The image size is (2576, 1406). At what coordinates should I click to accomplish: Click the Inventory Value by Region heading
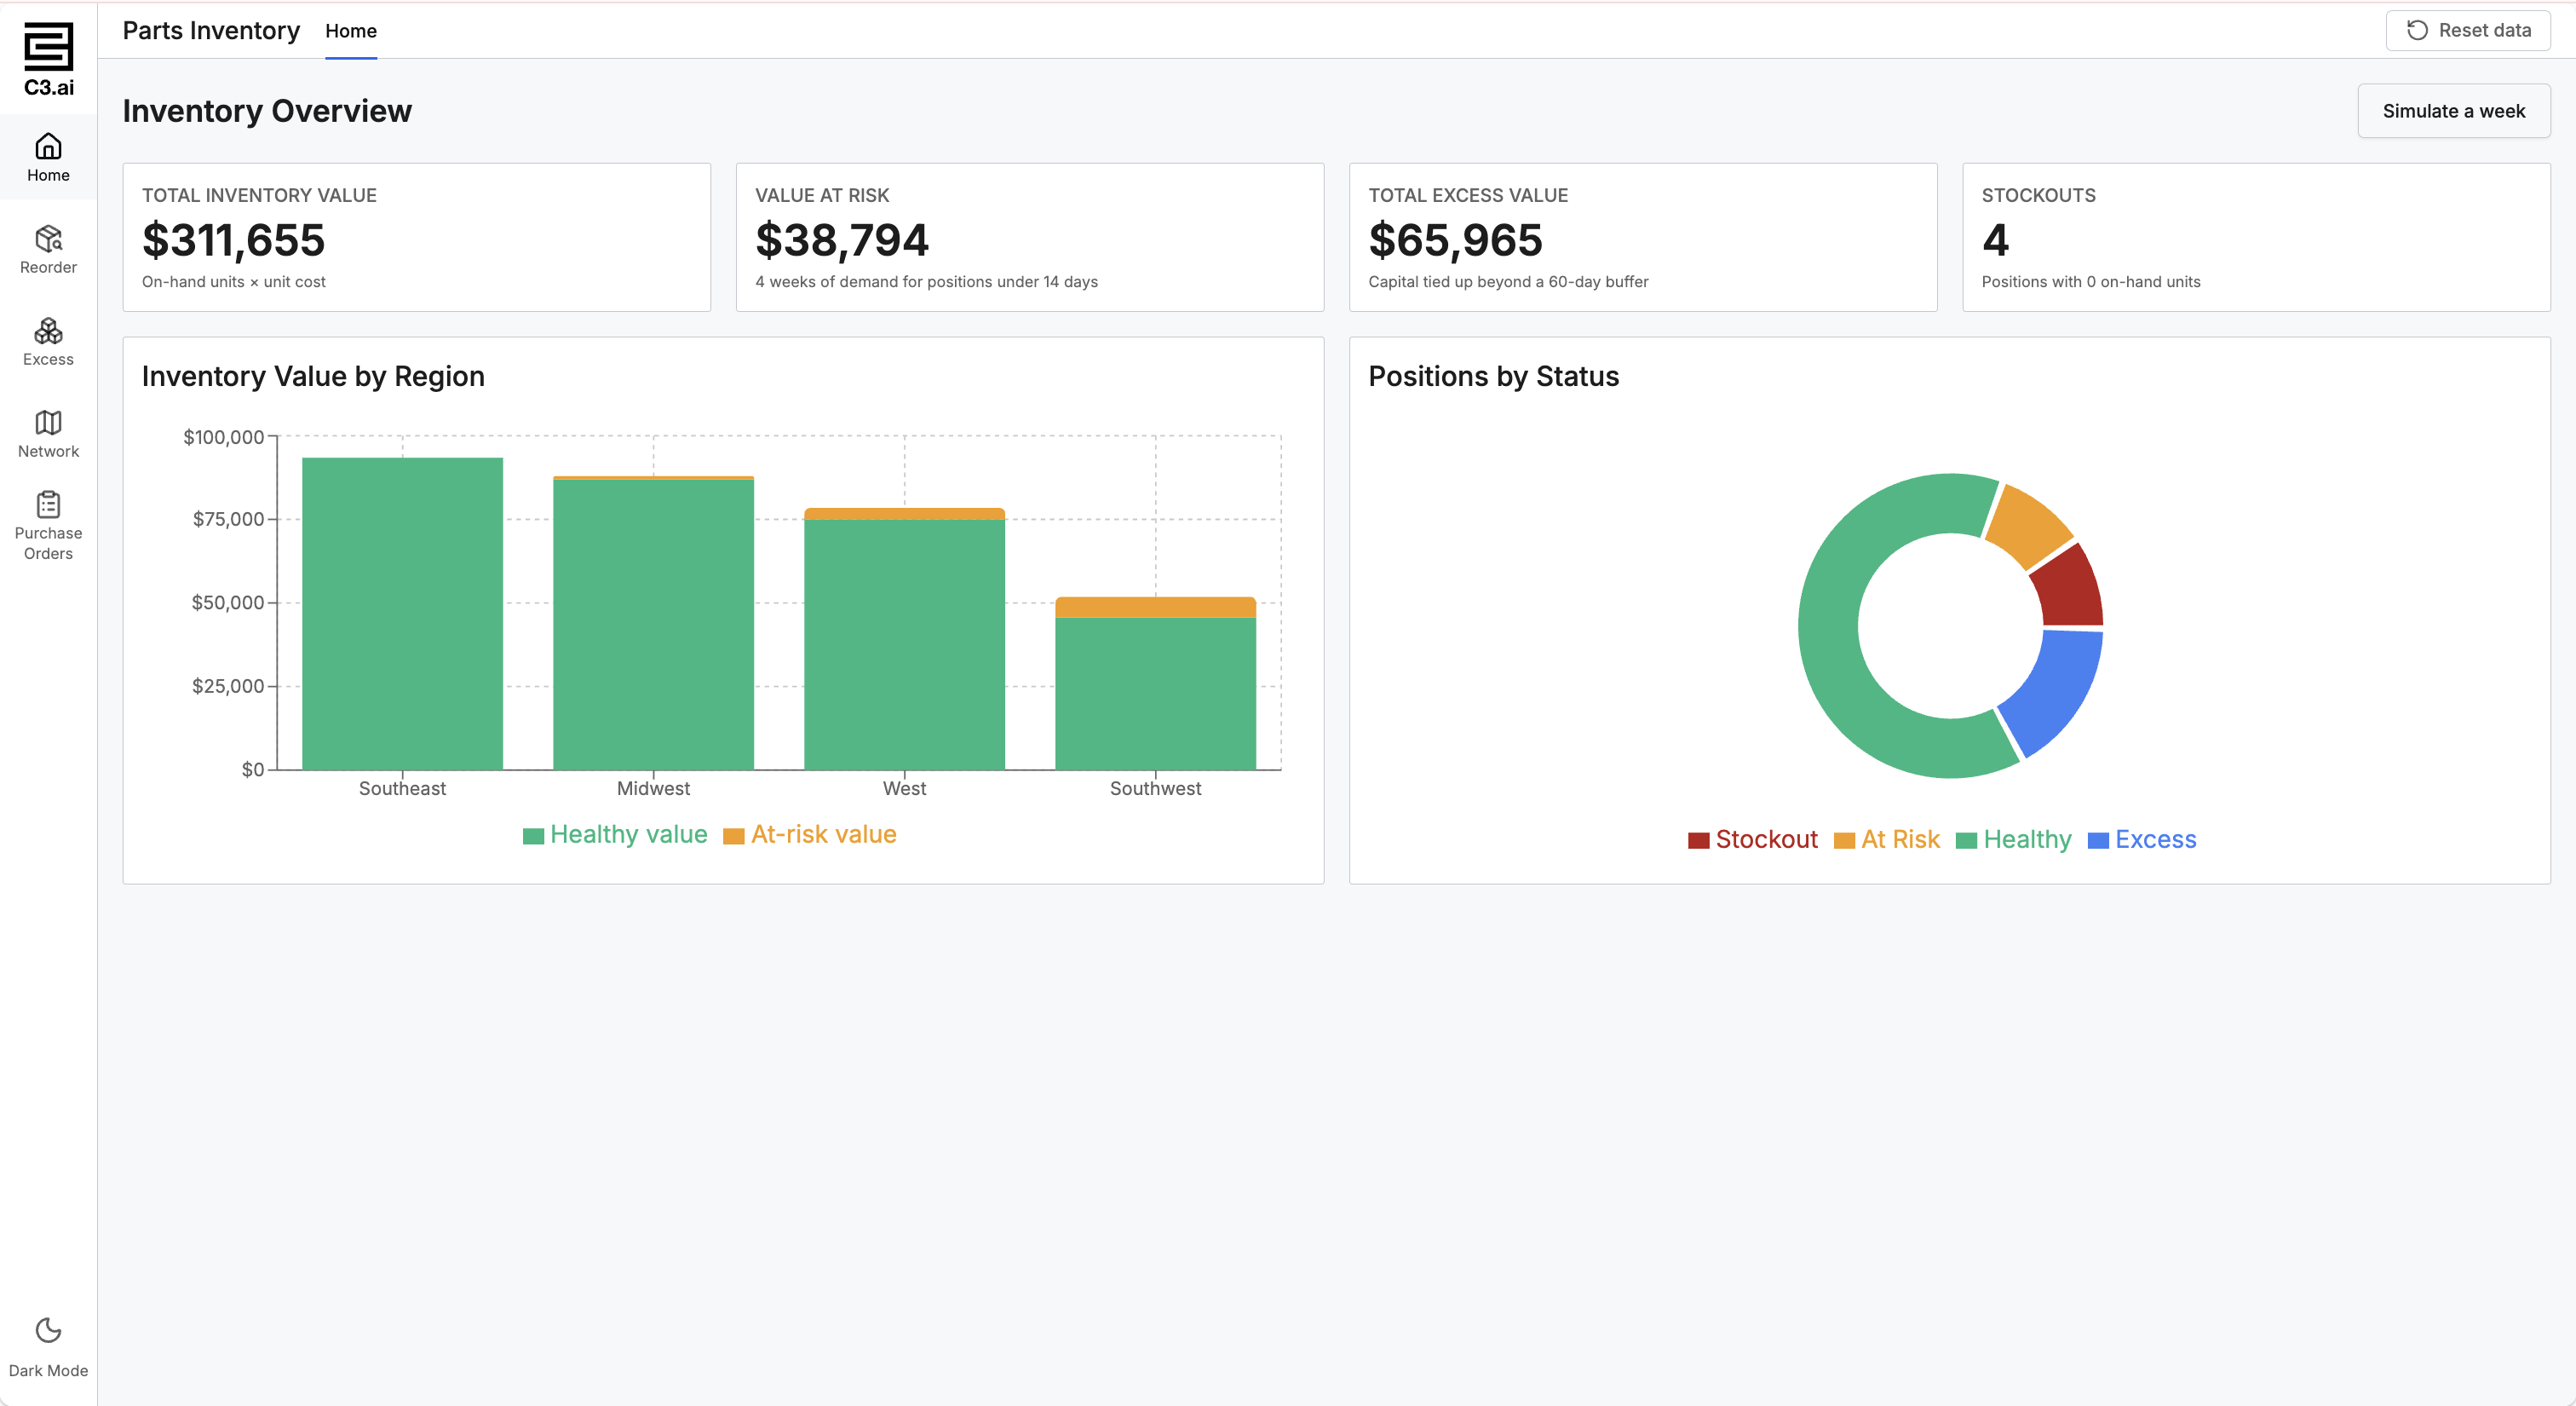point(313,376)
